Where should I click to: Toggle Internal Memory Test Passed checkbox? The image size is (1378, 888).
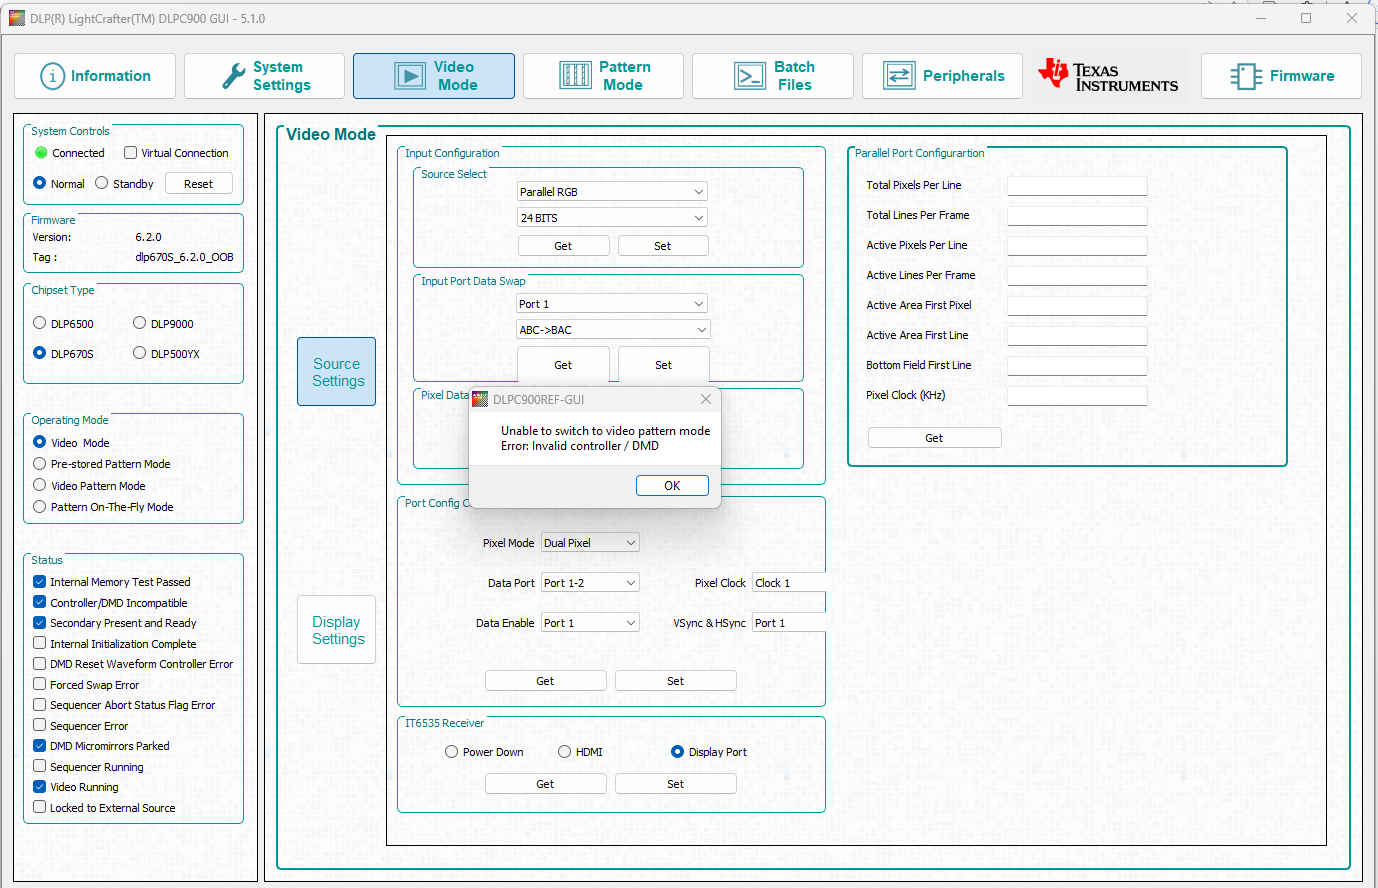click(40, 582)
